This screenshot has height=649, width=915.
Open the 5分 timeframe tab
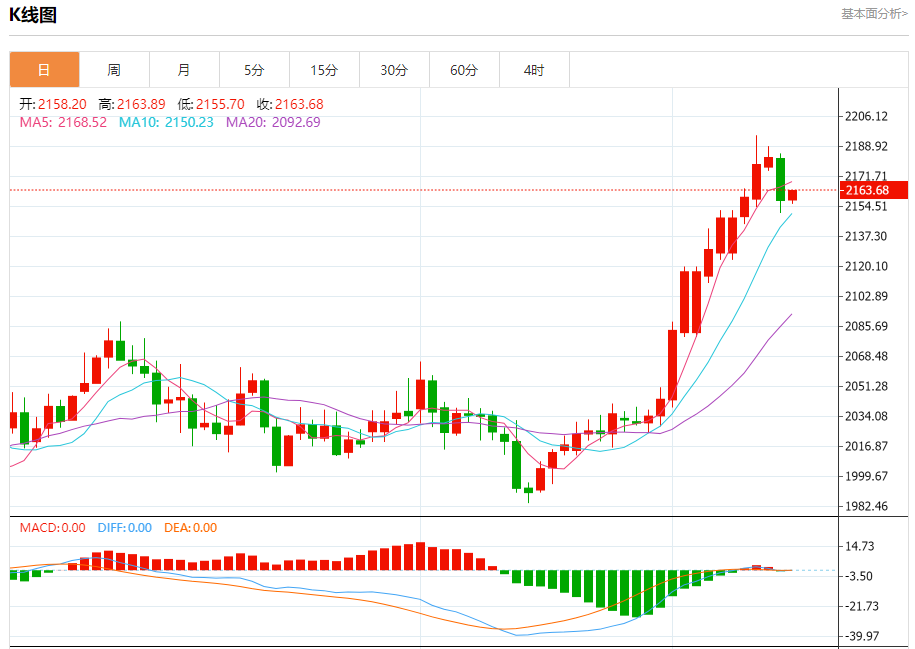(x=254, y=70)
